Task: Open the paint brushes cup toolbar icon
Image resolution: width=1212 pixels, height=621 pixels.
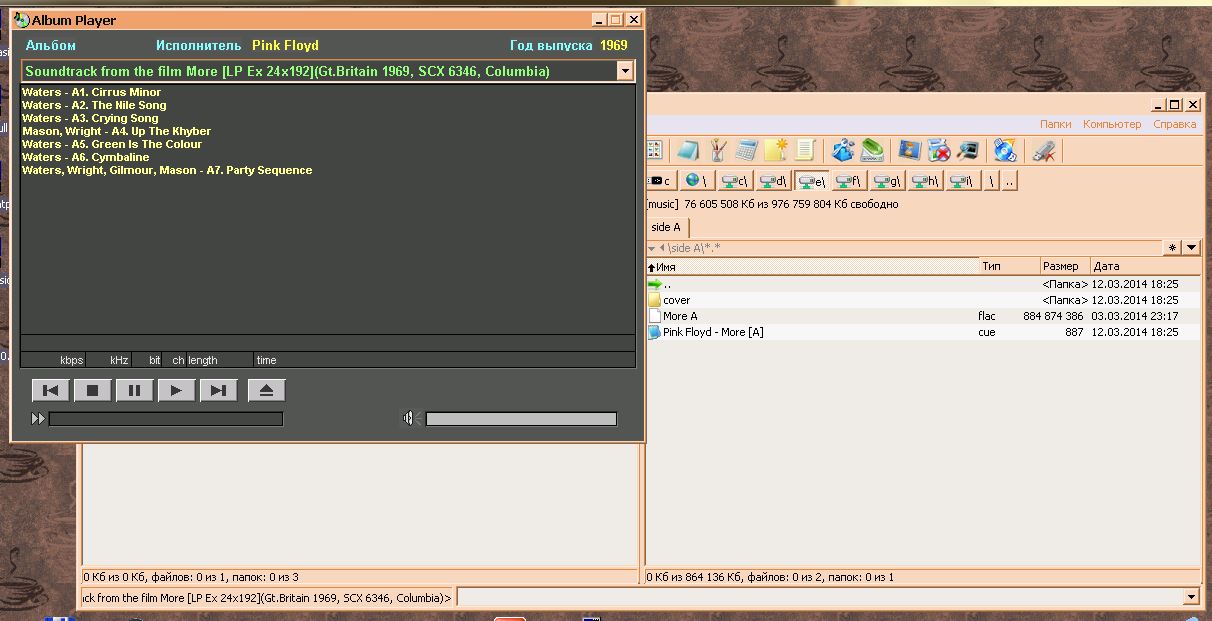Action: (x=717, y=150)
